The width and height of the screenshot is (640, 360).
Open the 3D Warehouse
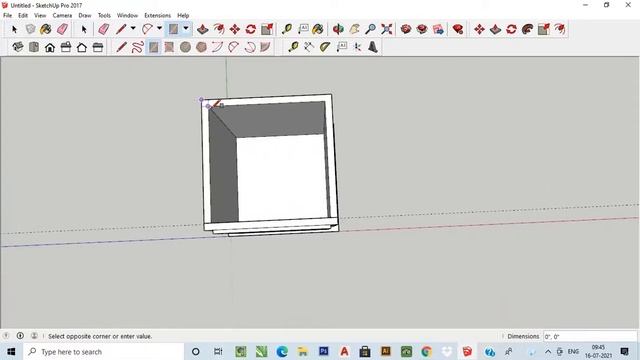click(x=406, y=29)
